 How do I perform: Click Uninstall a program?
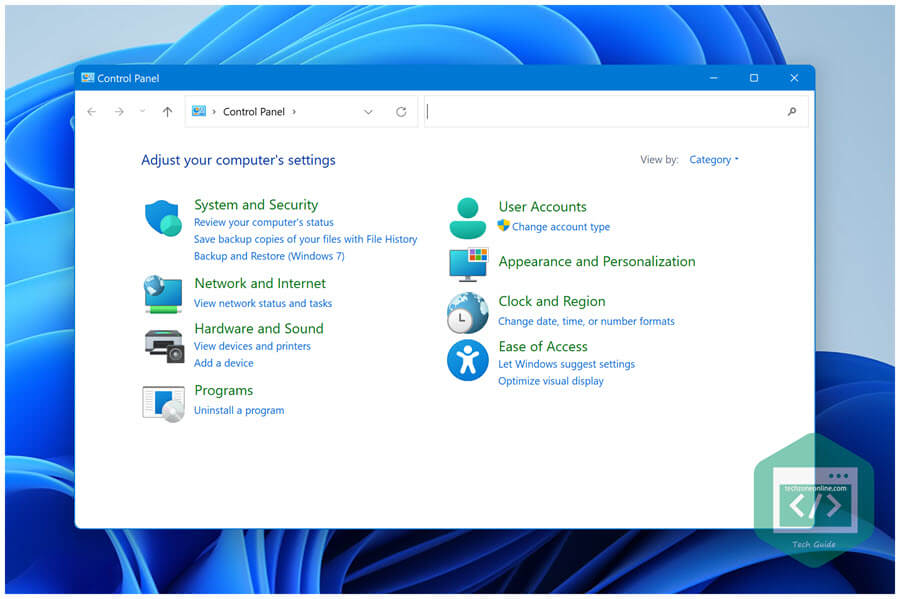(239, 410)
